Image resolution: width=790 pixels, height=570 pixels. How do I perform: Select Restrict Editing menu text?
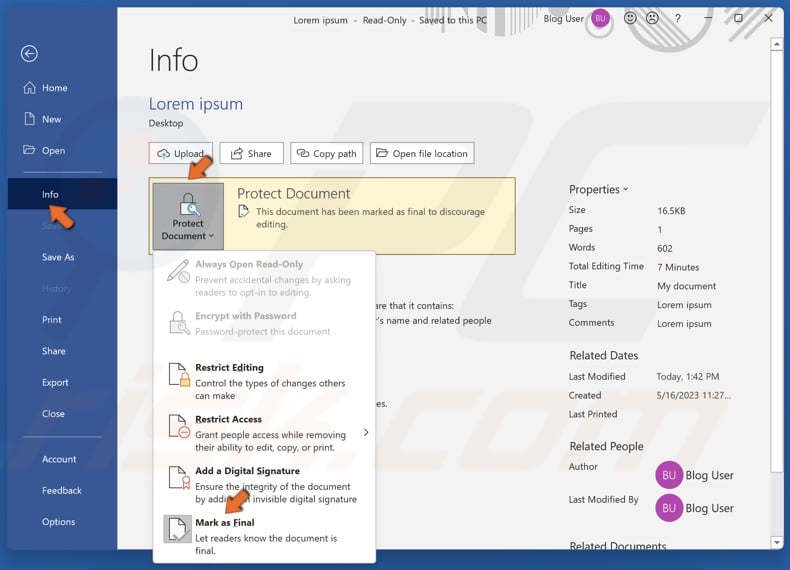(x=229, y=367)
